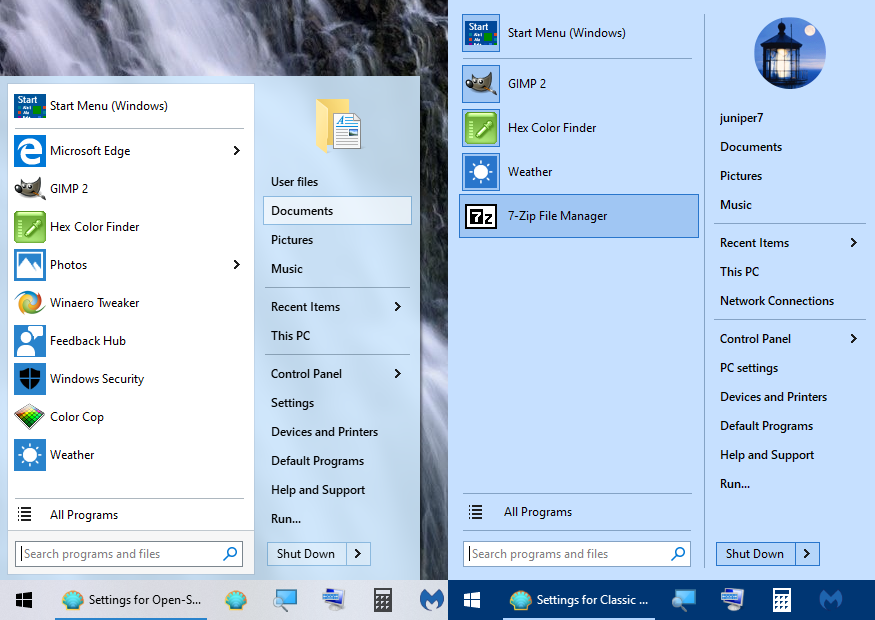Expand Recent Items arrow in the light-themed menu
Screen dimensions: 875x620
(397, 306)
